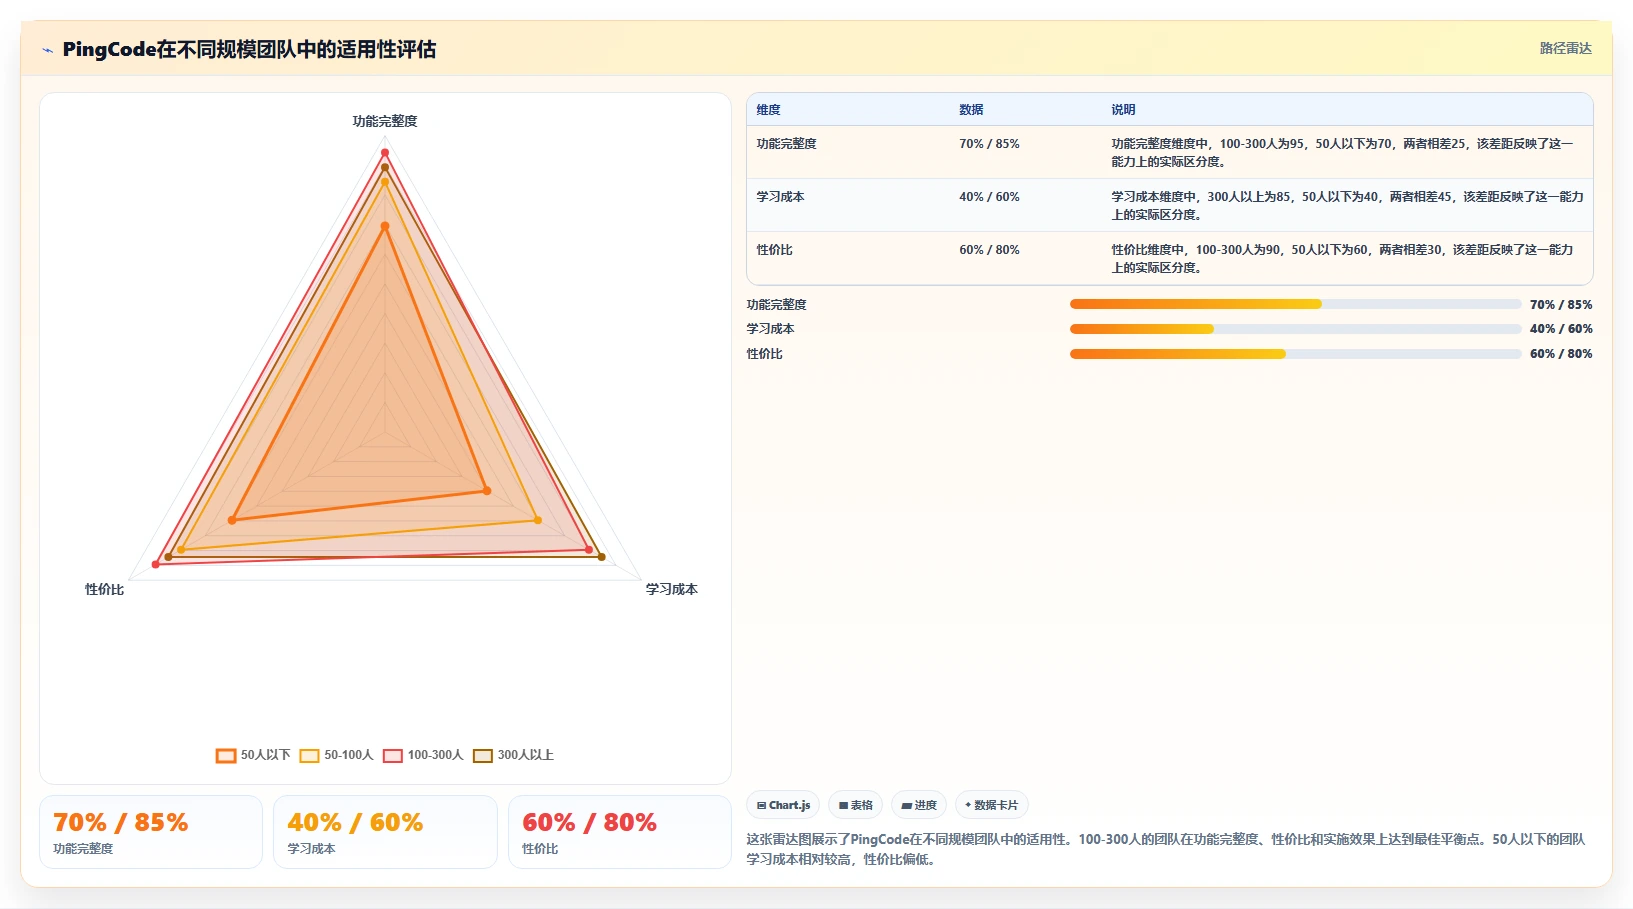Click the 学习成本 radar axis label
Image resolution: width=1633 pixels, height=909 pixels.
671,589
